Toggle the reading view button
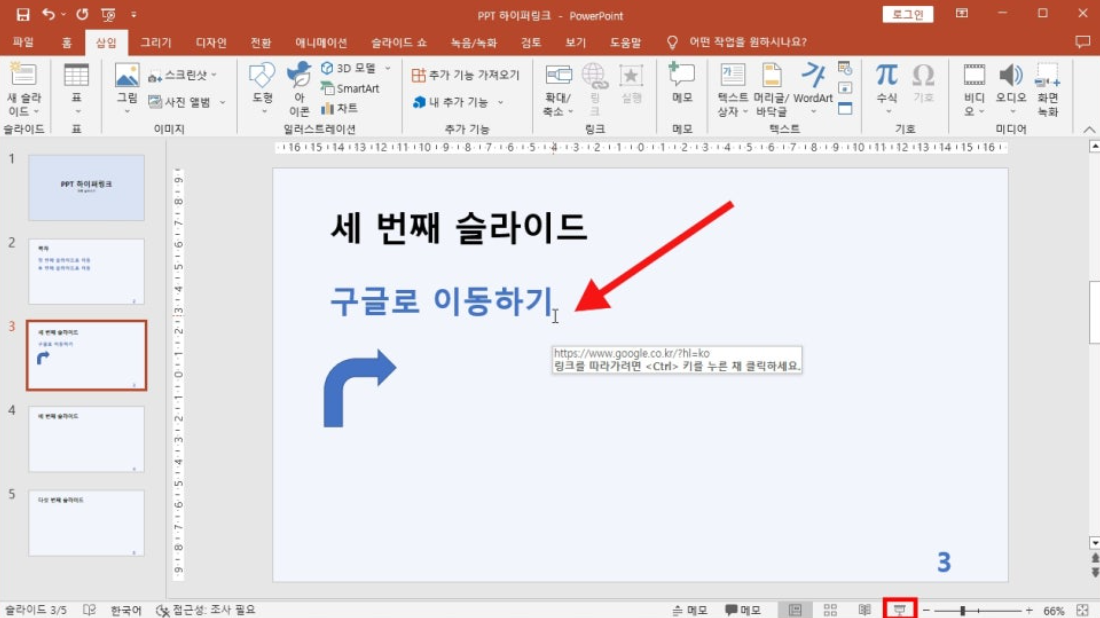The height and width of the screenshot is (618, 1100). point(865,609)
